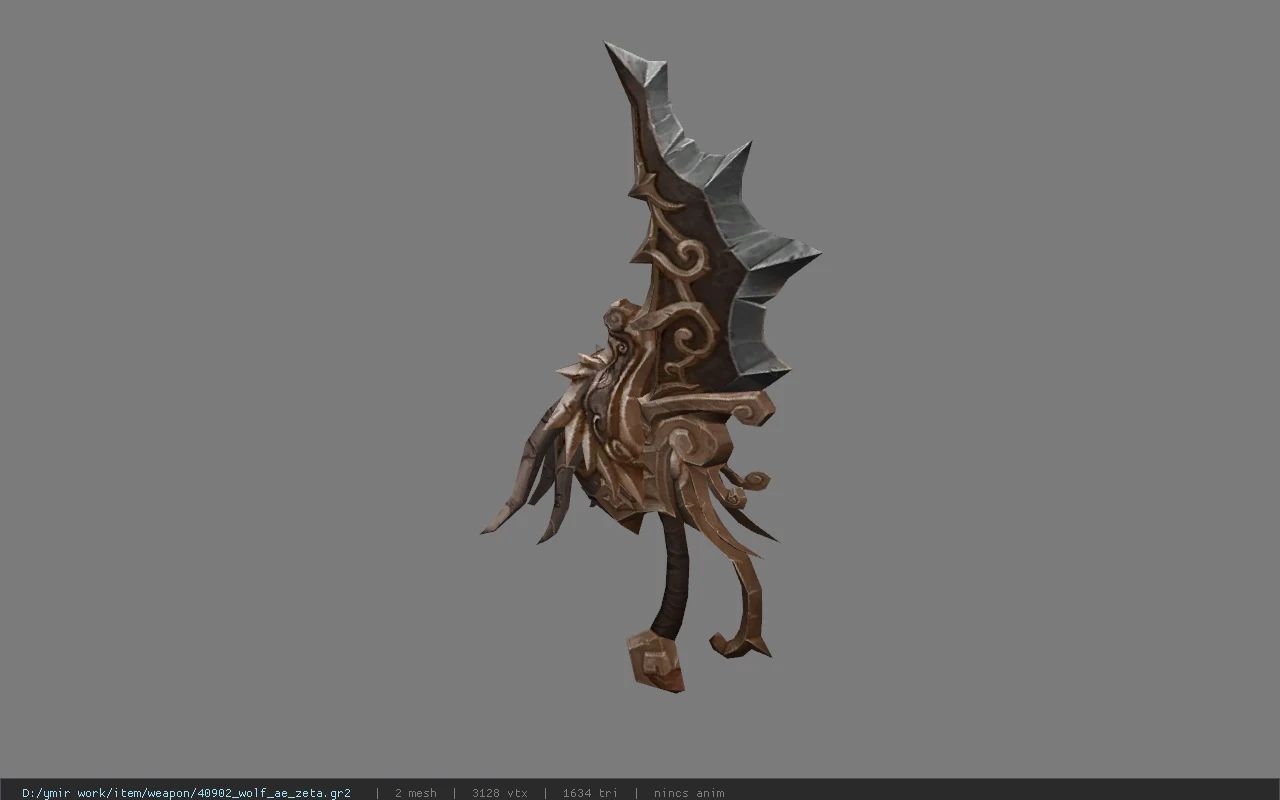Viewport: 1280px width, 800px height.
Task: Click the file path 40902_wolf_ae_zeta.gr2 in status bar
Action: click(x=186, y=793)
